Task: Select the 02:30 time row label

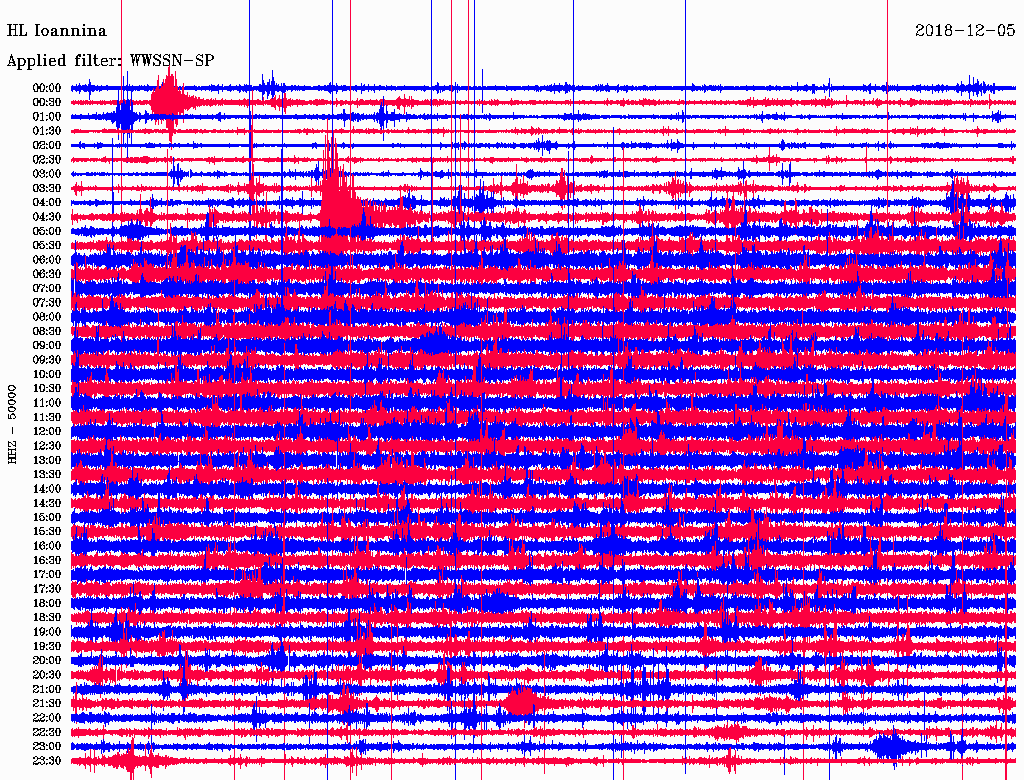Action: [47, 159]
